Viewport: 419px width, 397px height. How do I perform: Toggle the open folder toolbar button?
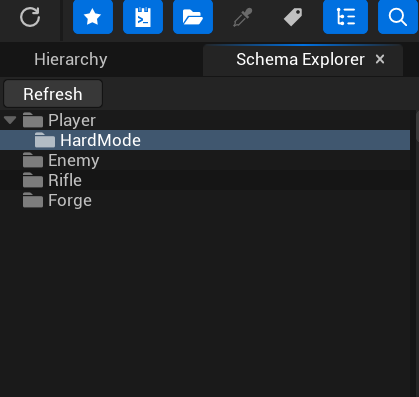click(193, 17)
